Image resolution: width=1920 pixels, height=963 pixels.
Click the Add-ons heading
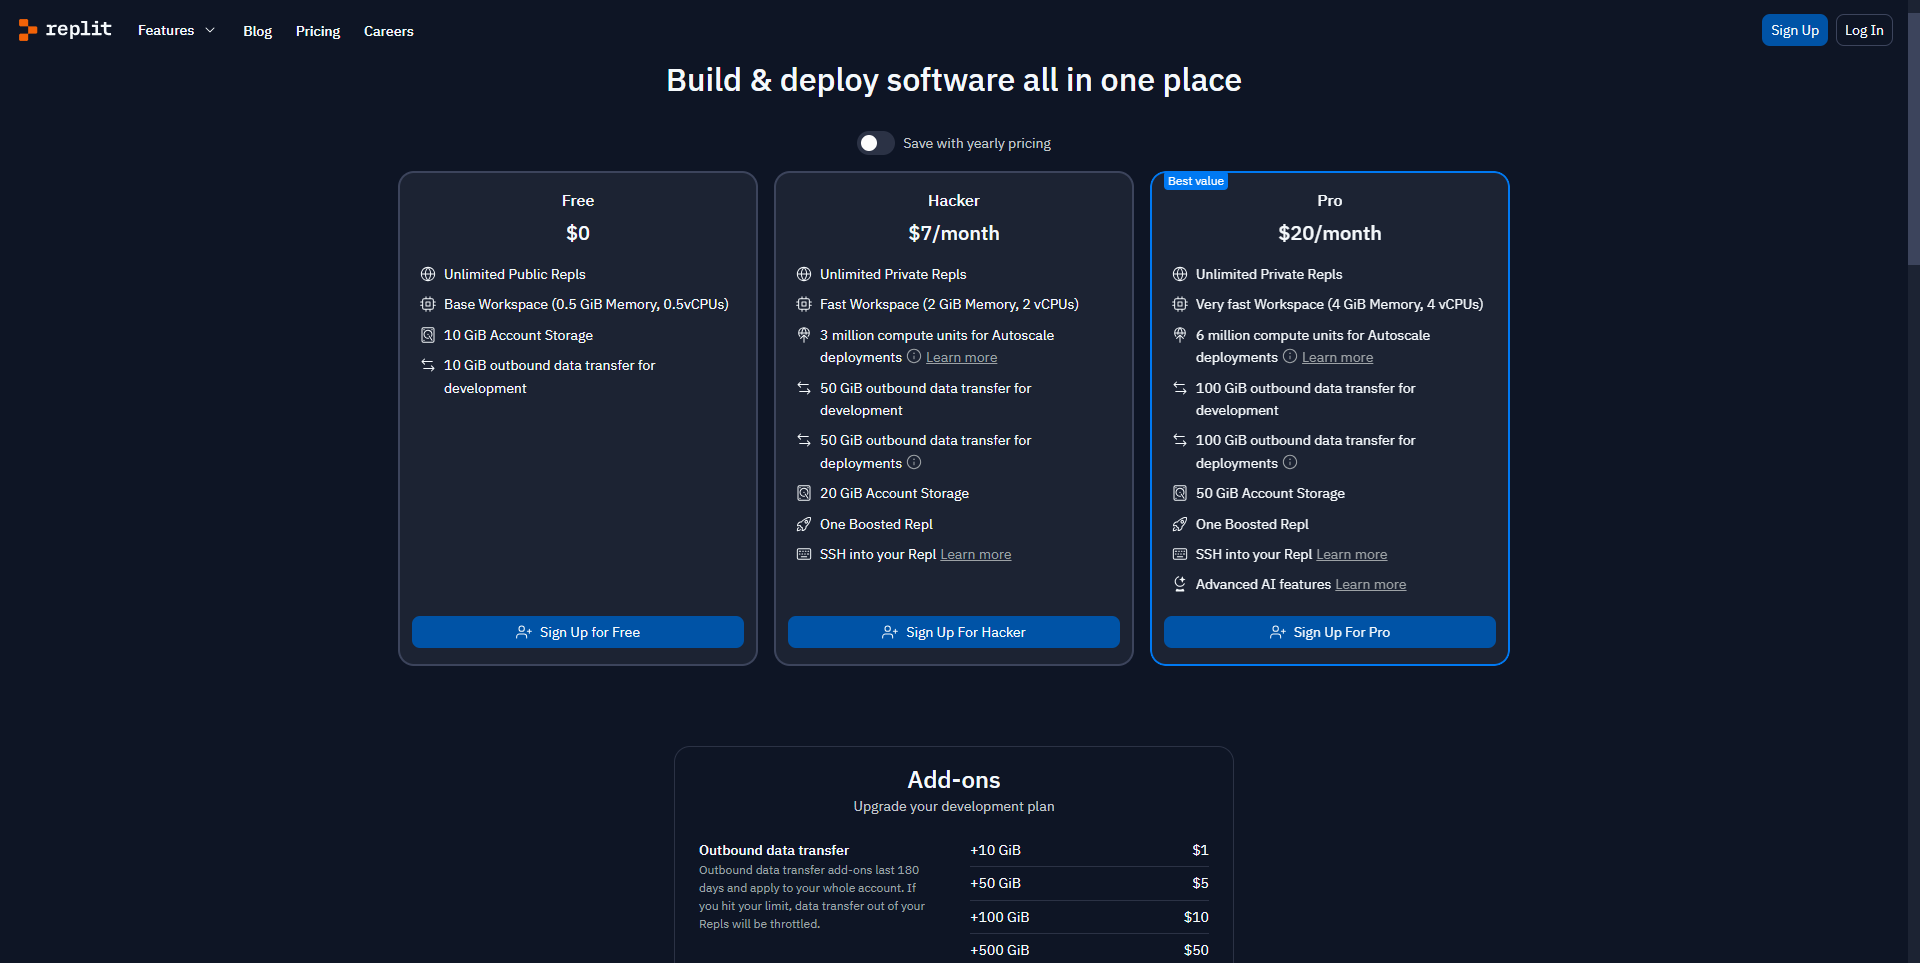point(954,780)
